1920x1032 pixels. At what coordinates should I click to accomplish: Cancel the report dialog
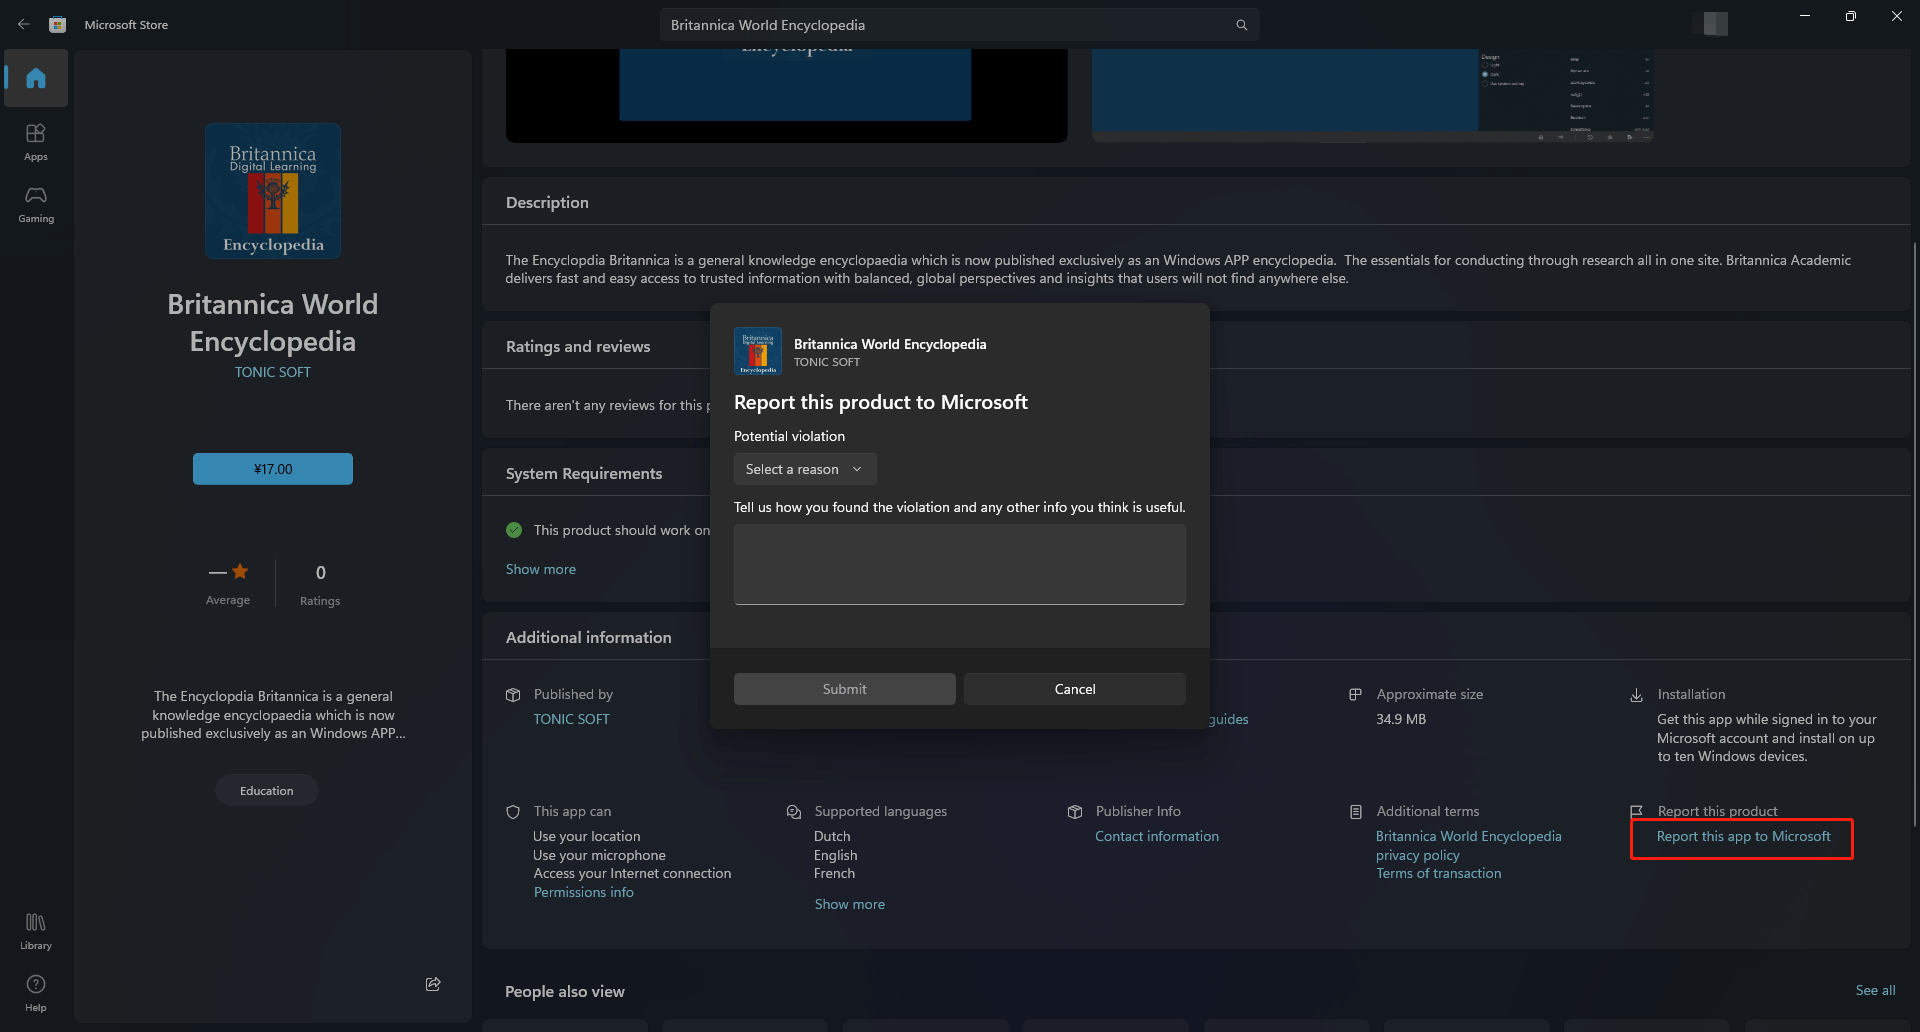pyautogui.click(x=1075, y=689)
